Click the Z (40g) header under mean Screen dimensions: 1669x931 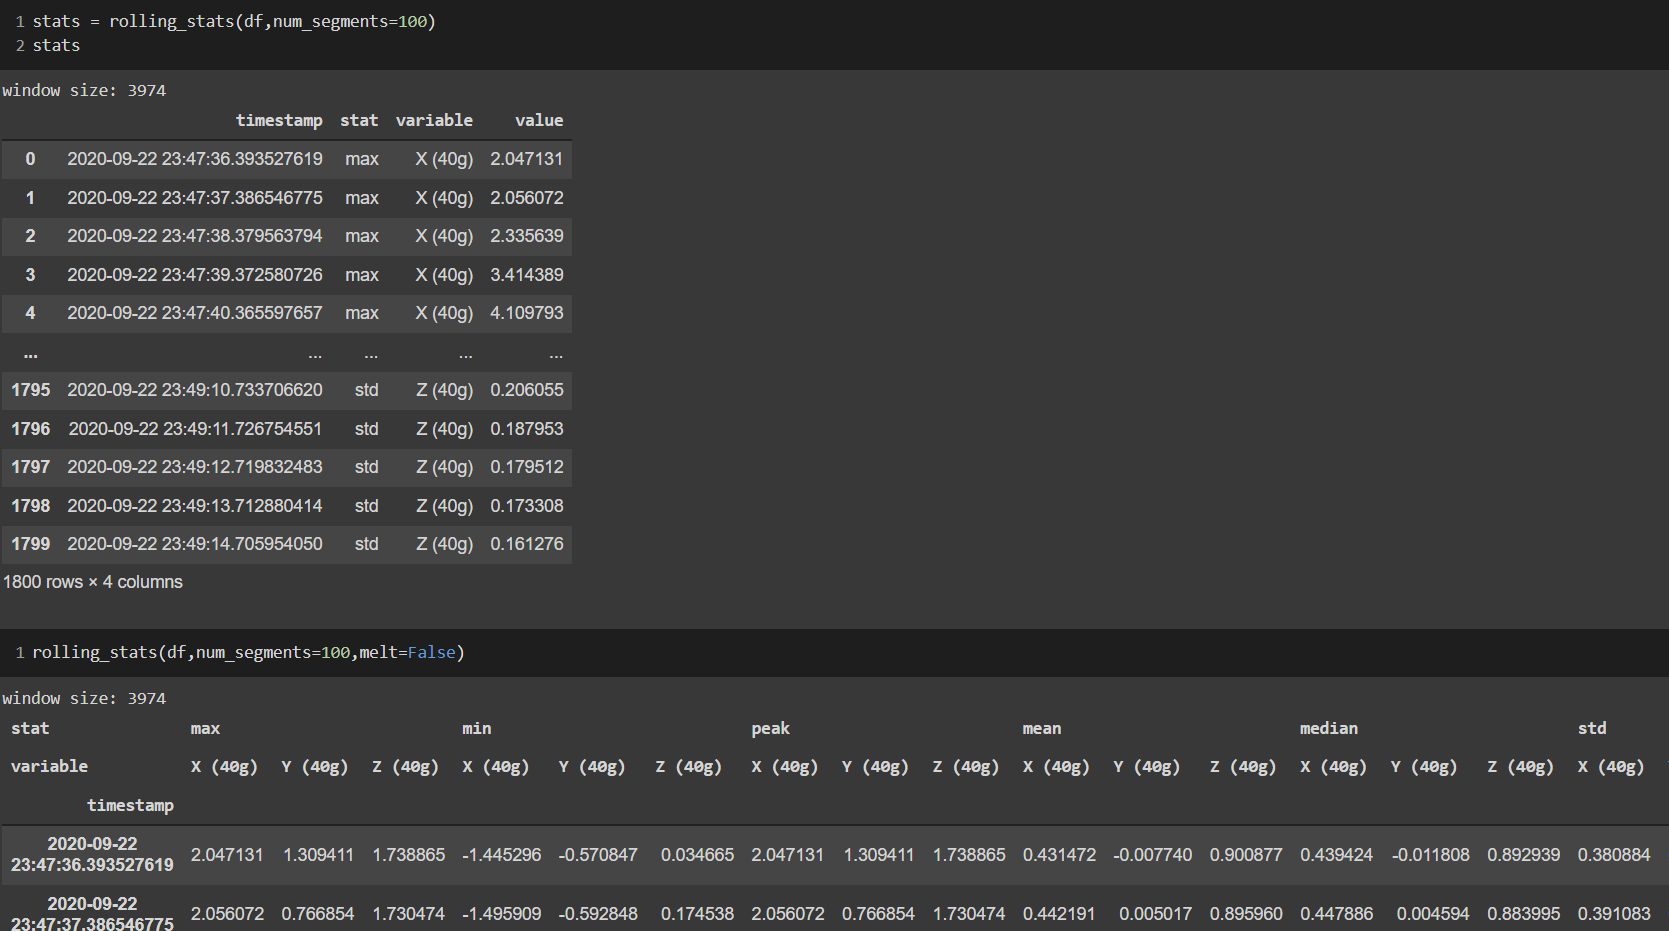1242,766
